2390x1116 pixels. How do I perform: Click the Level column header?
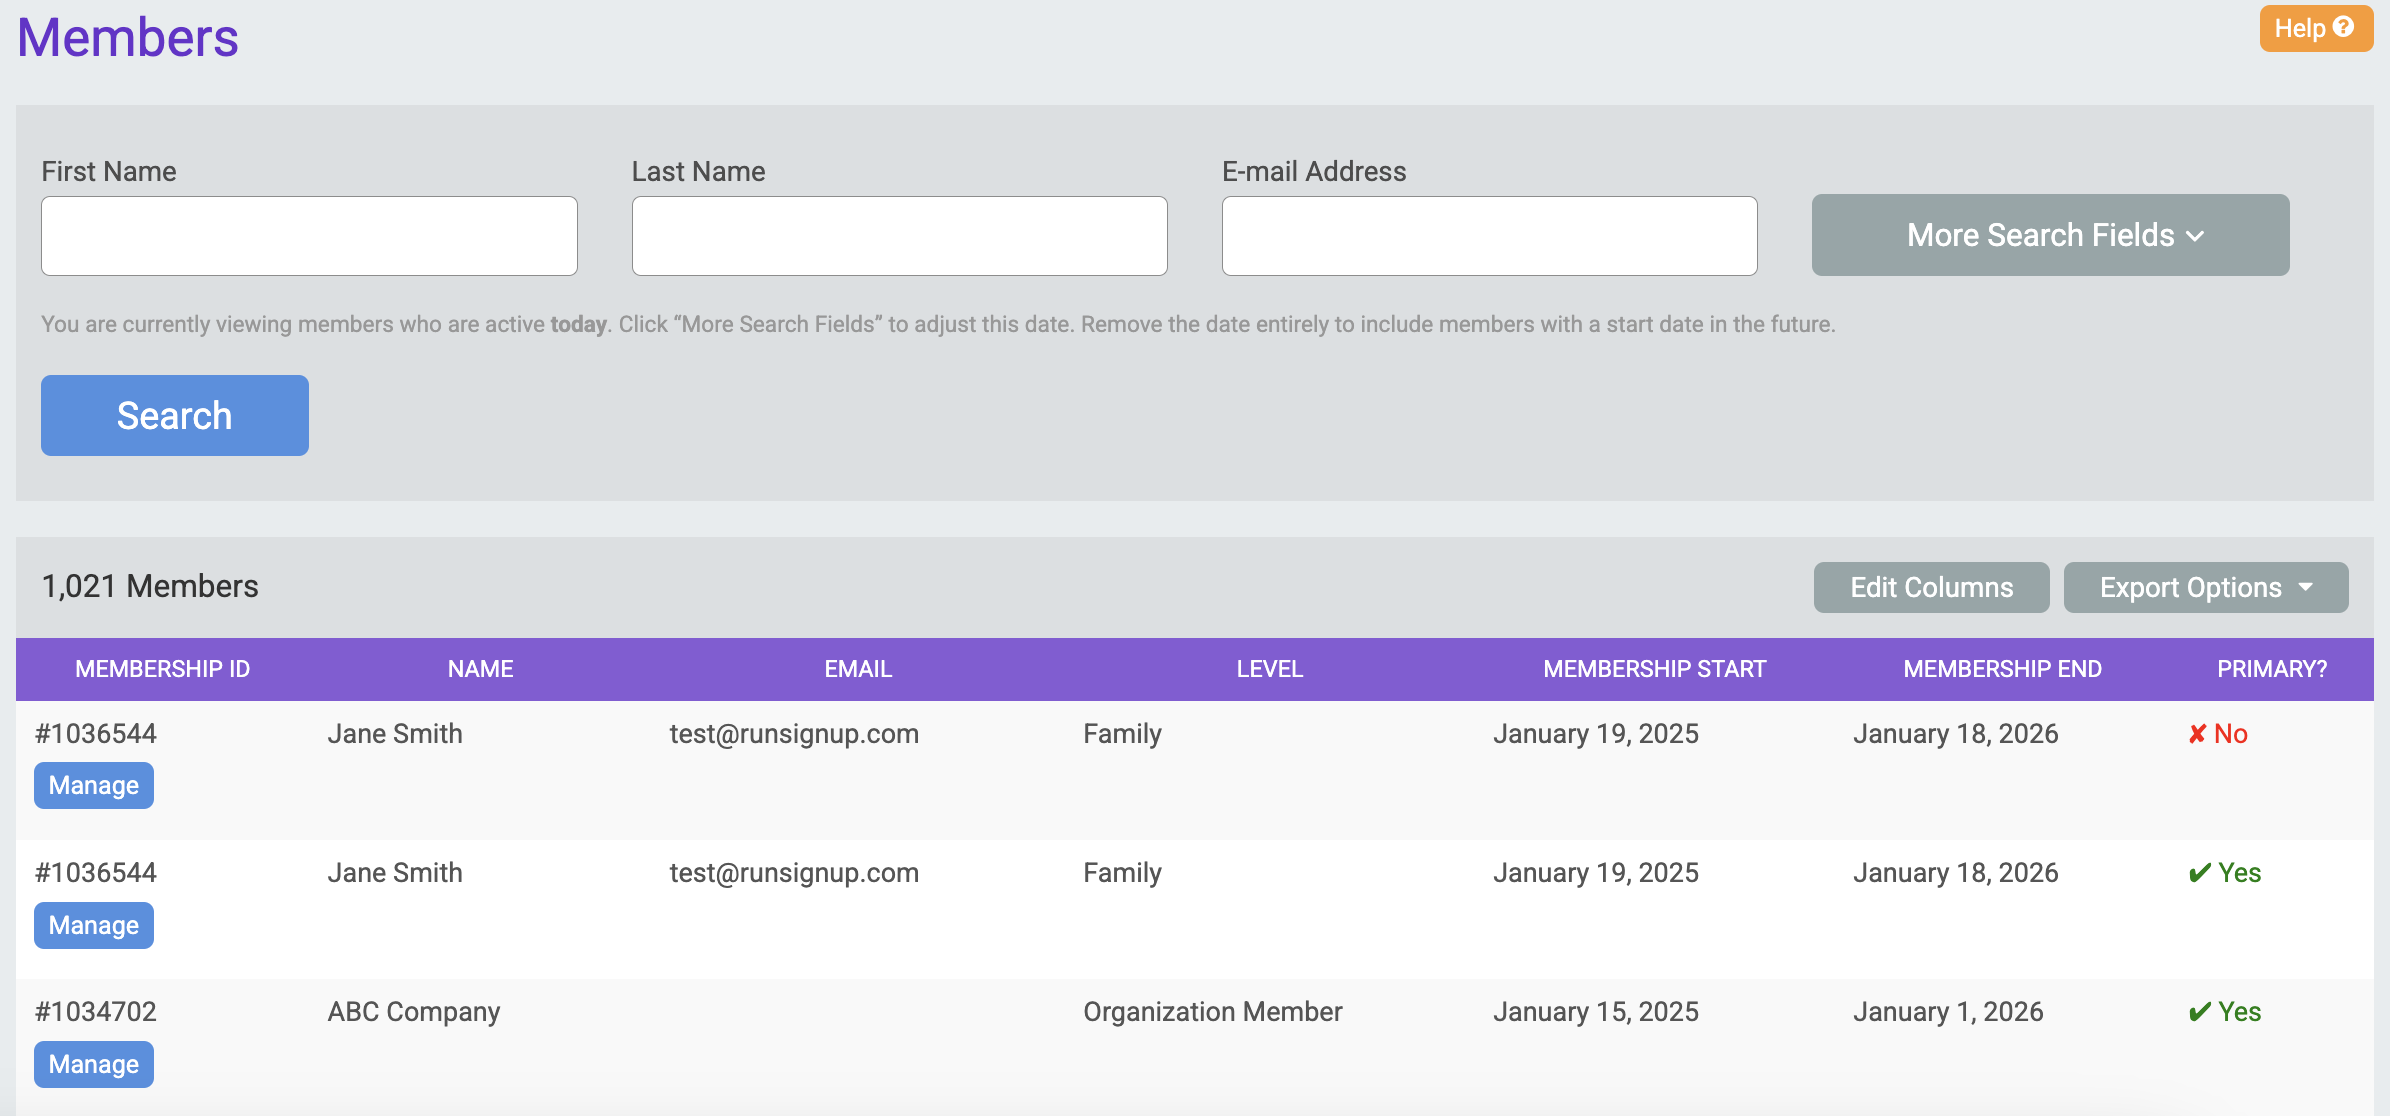pyautogui.click(x=1269, y=669)
